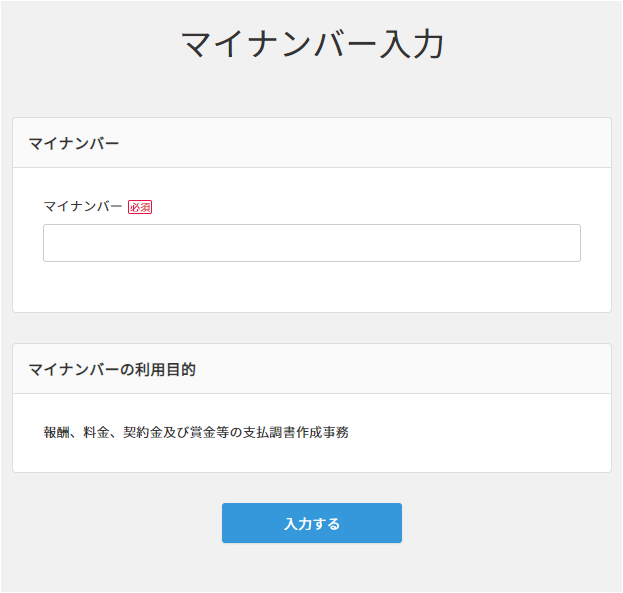Click the 契約金 word in purpose text
Image resolution: width=623 pixels, height=593 pixels.
141,433
